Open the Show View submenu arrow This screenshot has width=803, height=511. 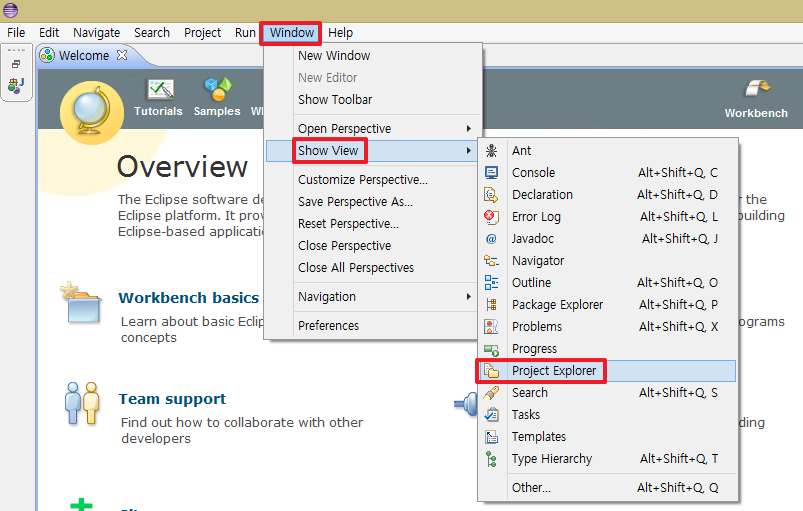coord(468,151)
